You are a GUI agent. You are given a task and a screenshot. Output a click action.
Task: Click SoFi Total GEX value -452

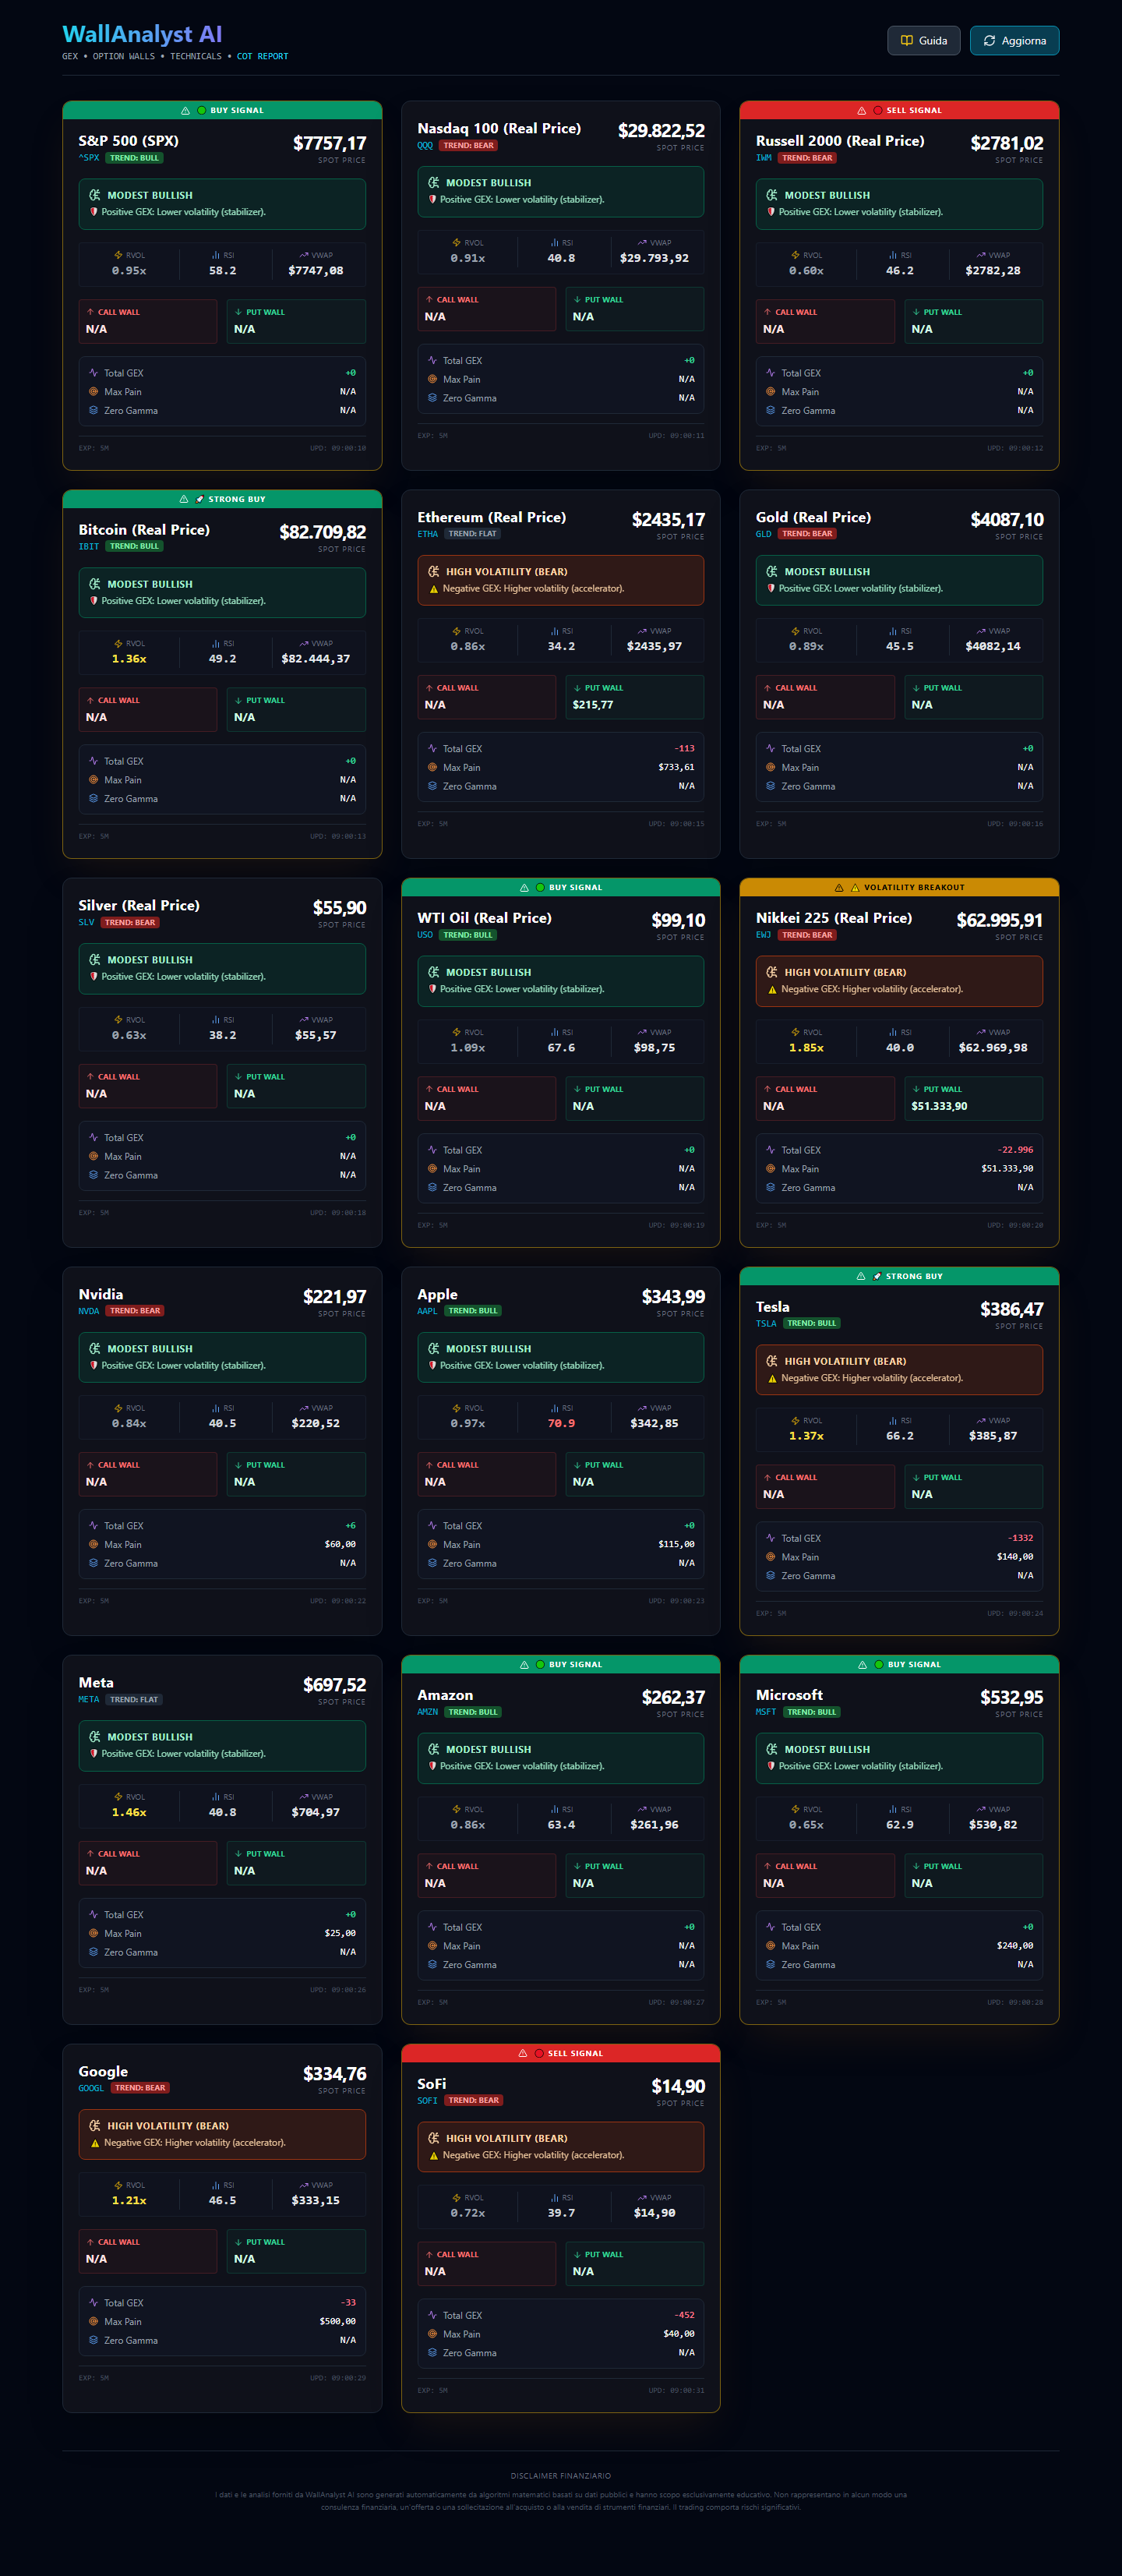click(x=684, y=2315)
